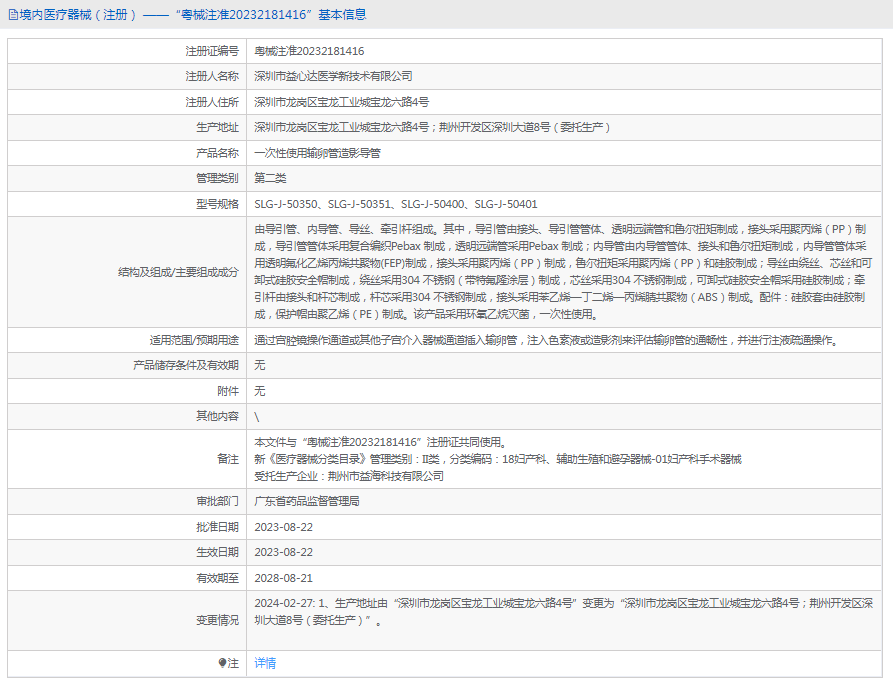
Task: Select remark line 新《医疗器械分类目录》管理类别
Action: pyautogui.click(x=498, y=459)
